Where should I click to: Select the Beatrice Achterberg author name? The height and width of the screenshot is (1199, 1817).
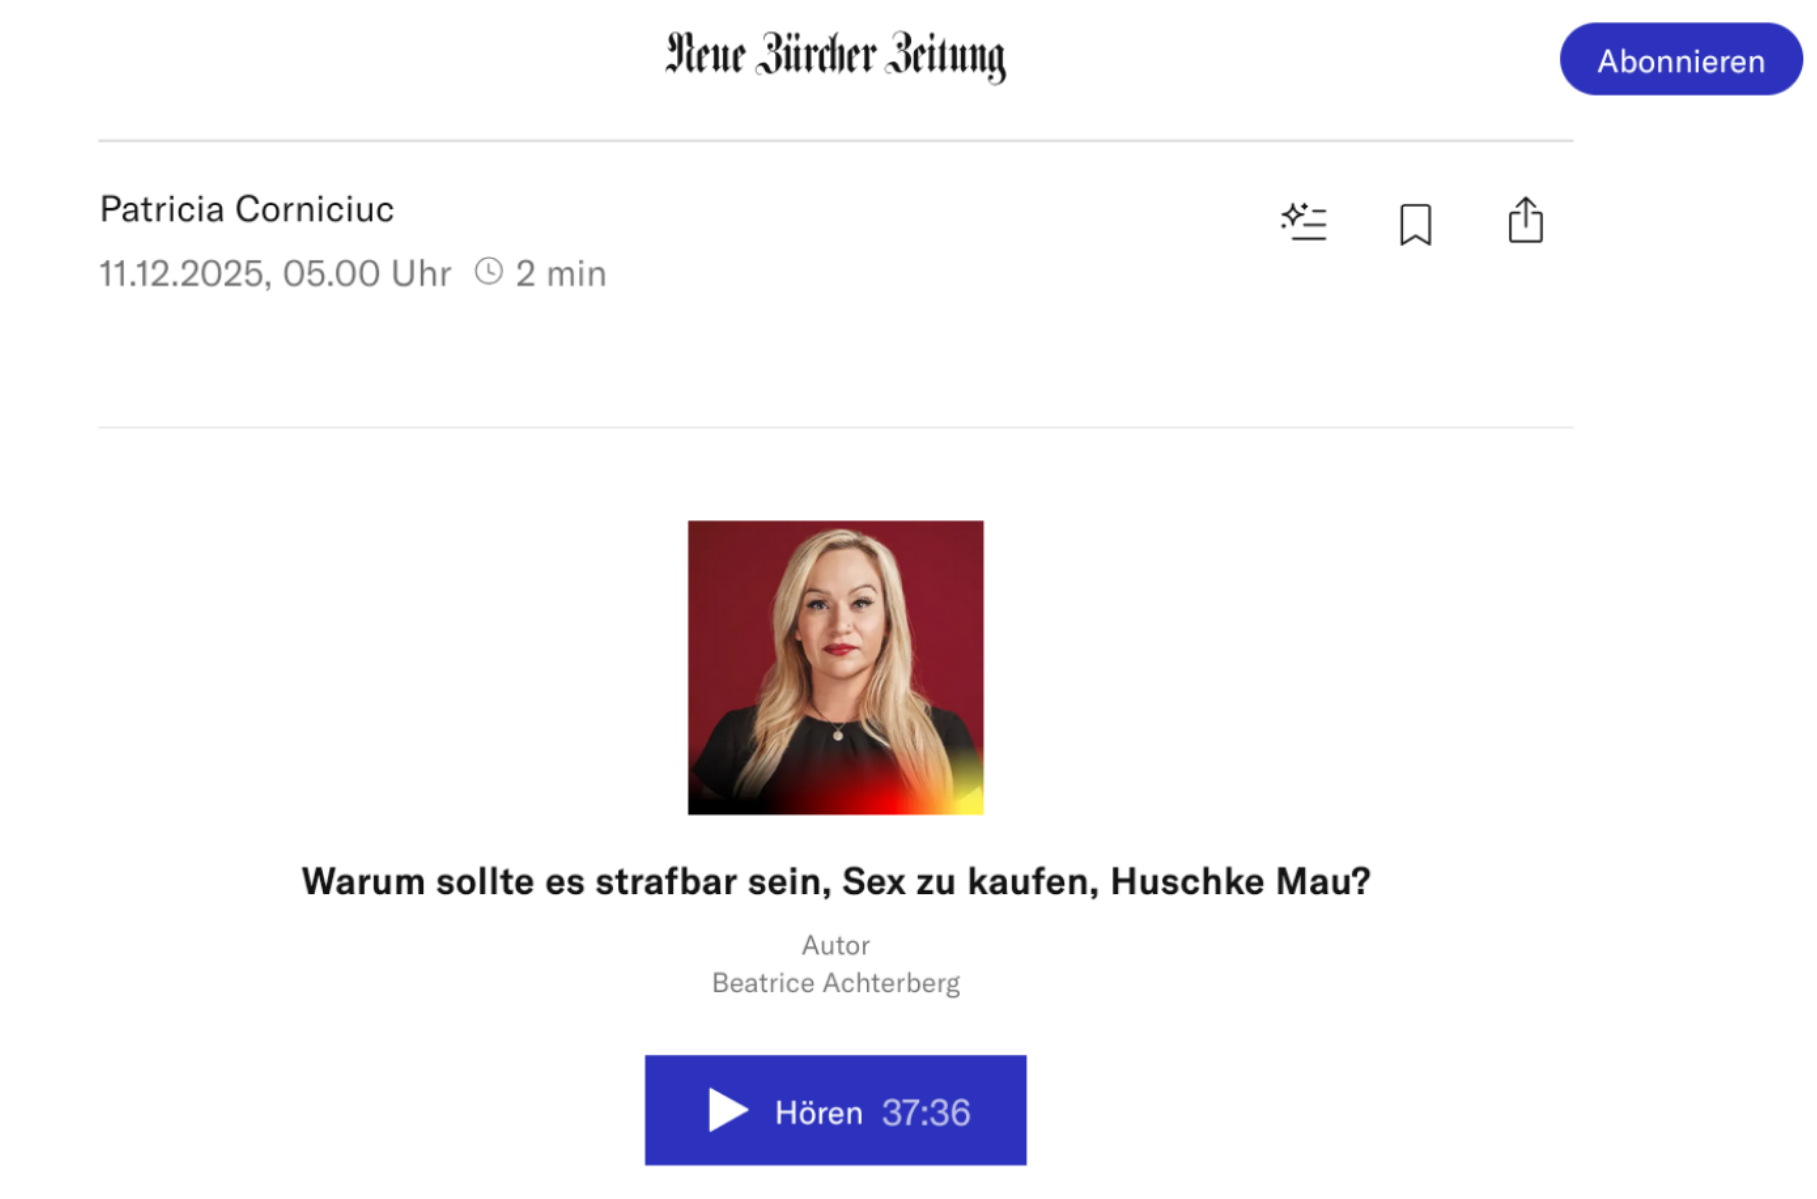coord(835,983)
